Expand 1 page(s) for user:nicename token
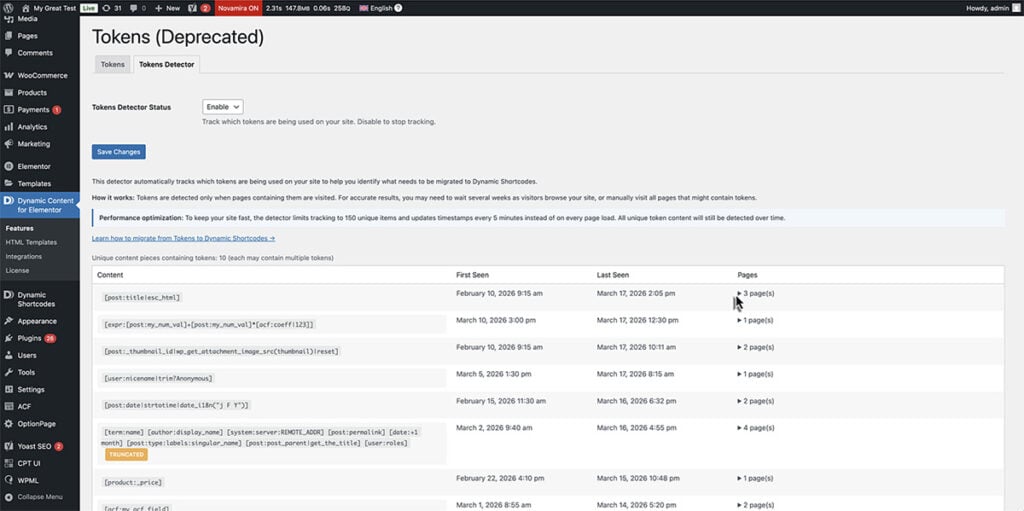 coord(740,374)
